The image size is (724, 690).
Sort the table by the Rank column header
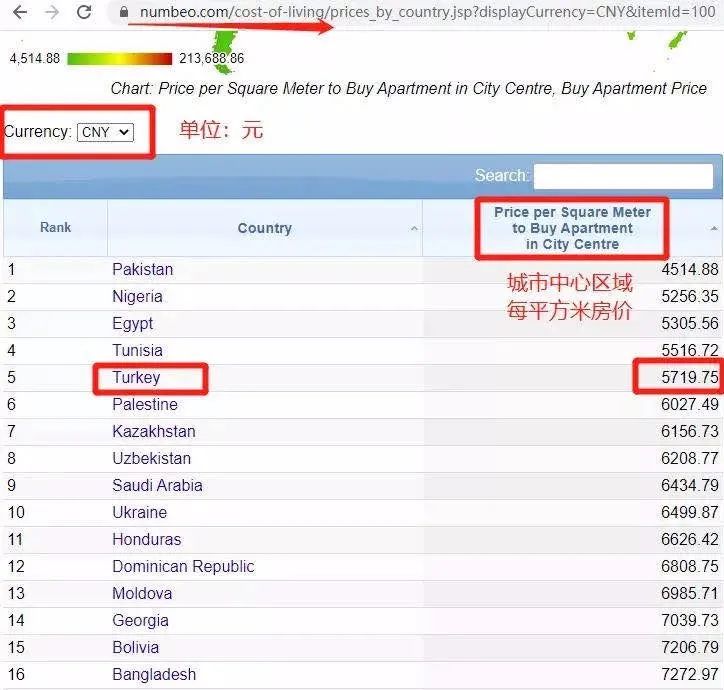tap(55, 227)
